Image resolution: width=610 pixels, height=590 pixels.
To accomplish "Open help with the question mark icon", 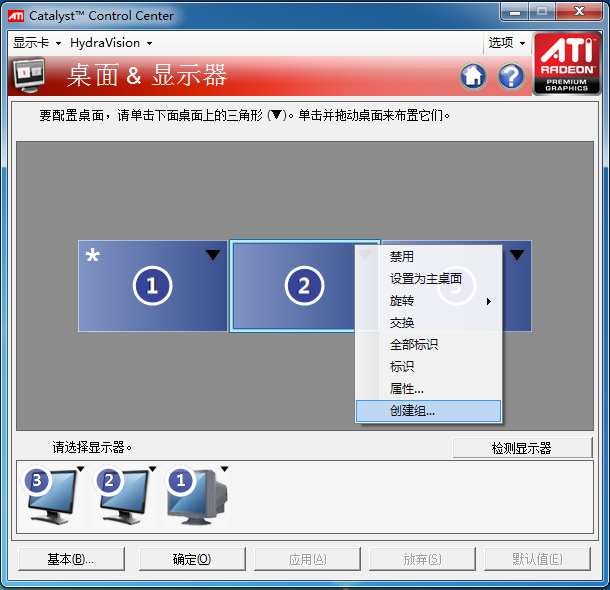I will point(511,76).
